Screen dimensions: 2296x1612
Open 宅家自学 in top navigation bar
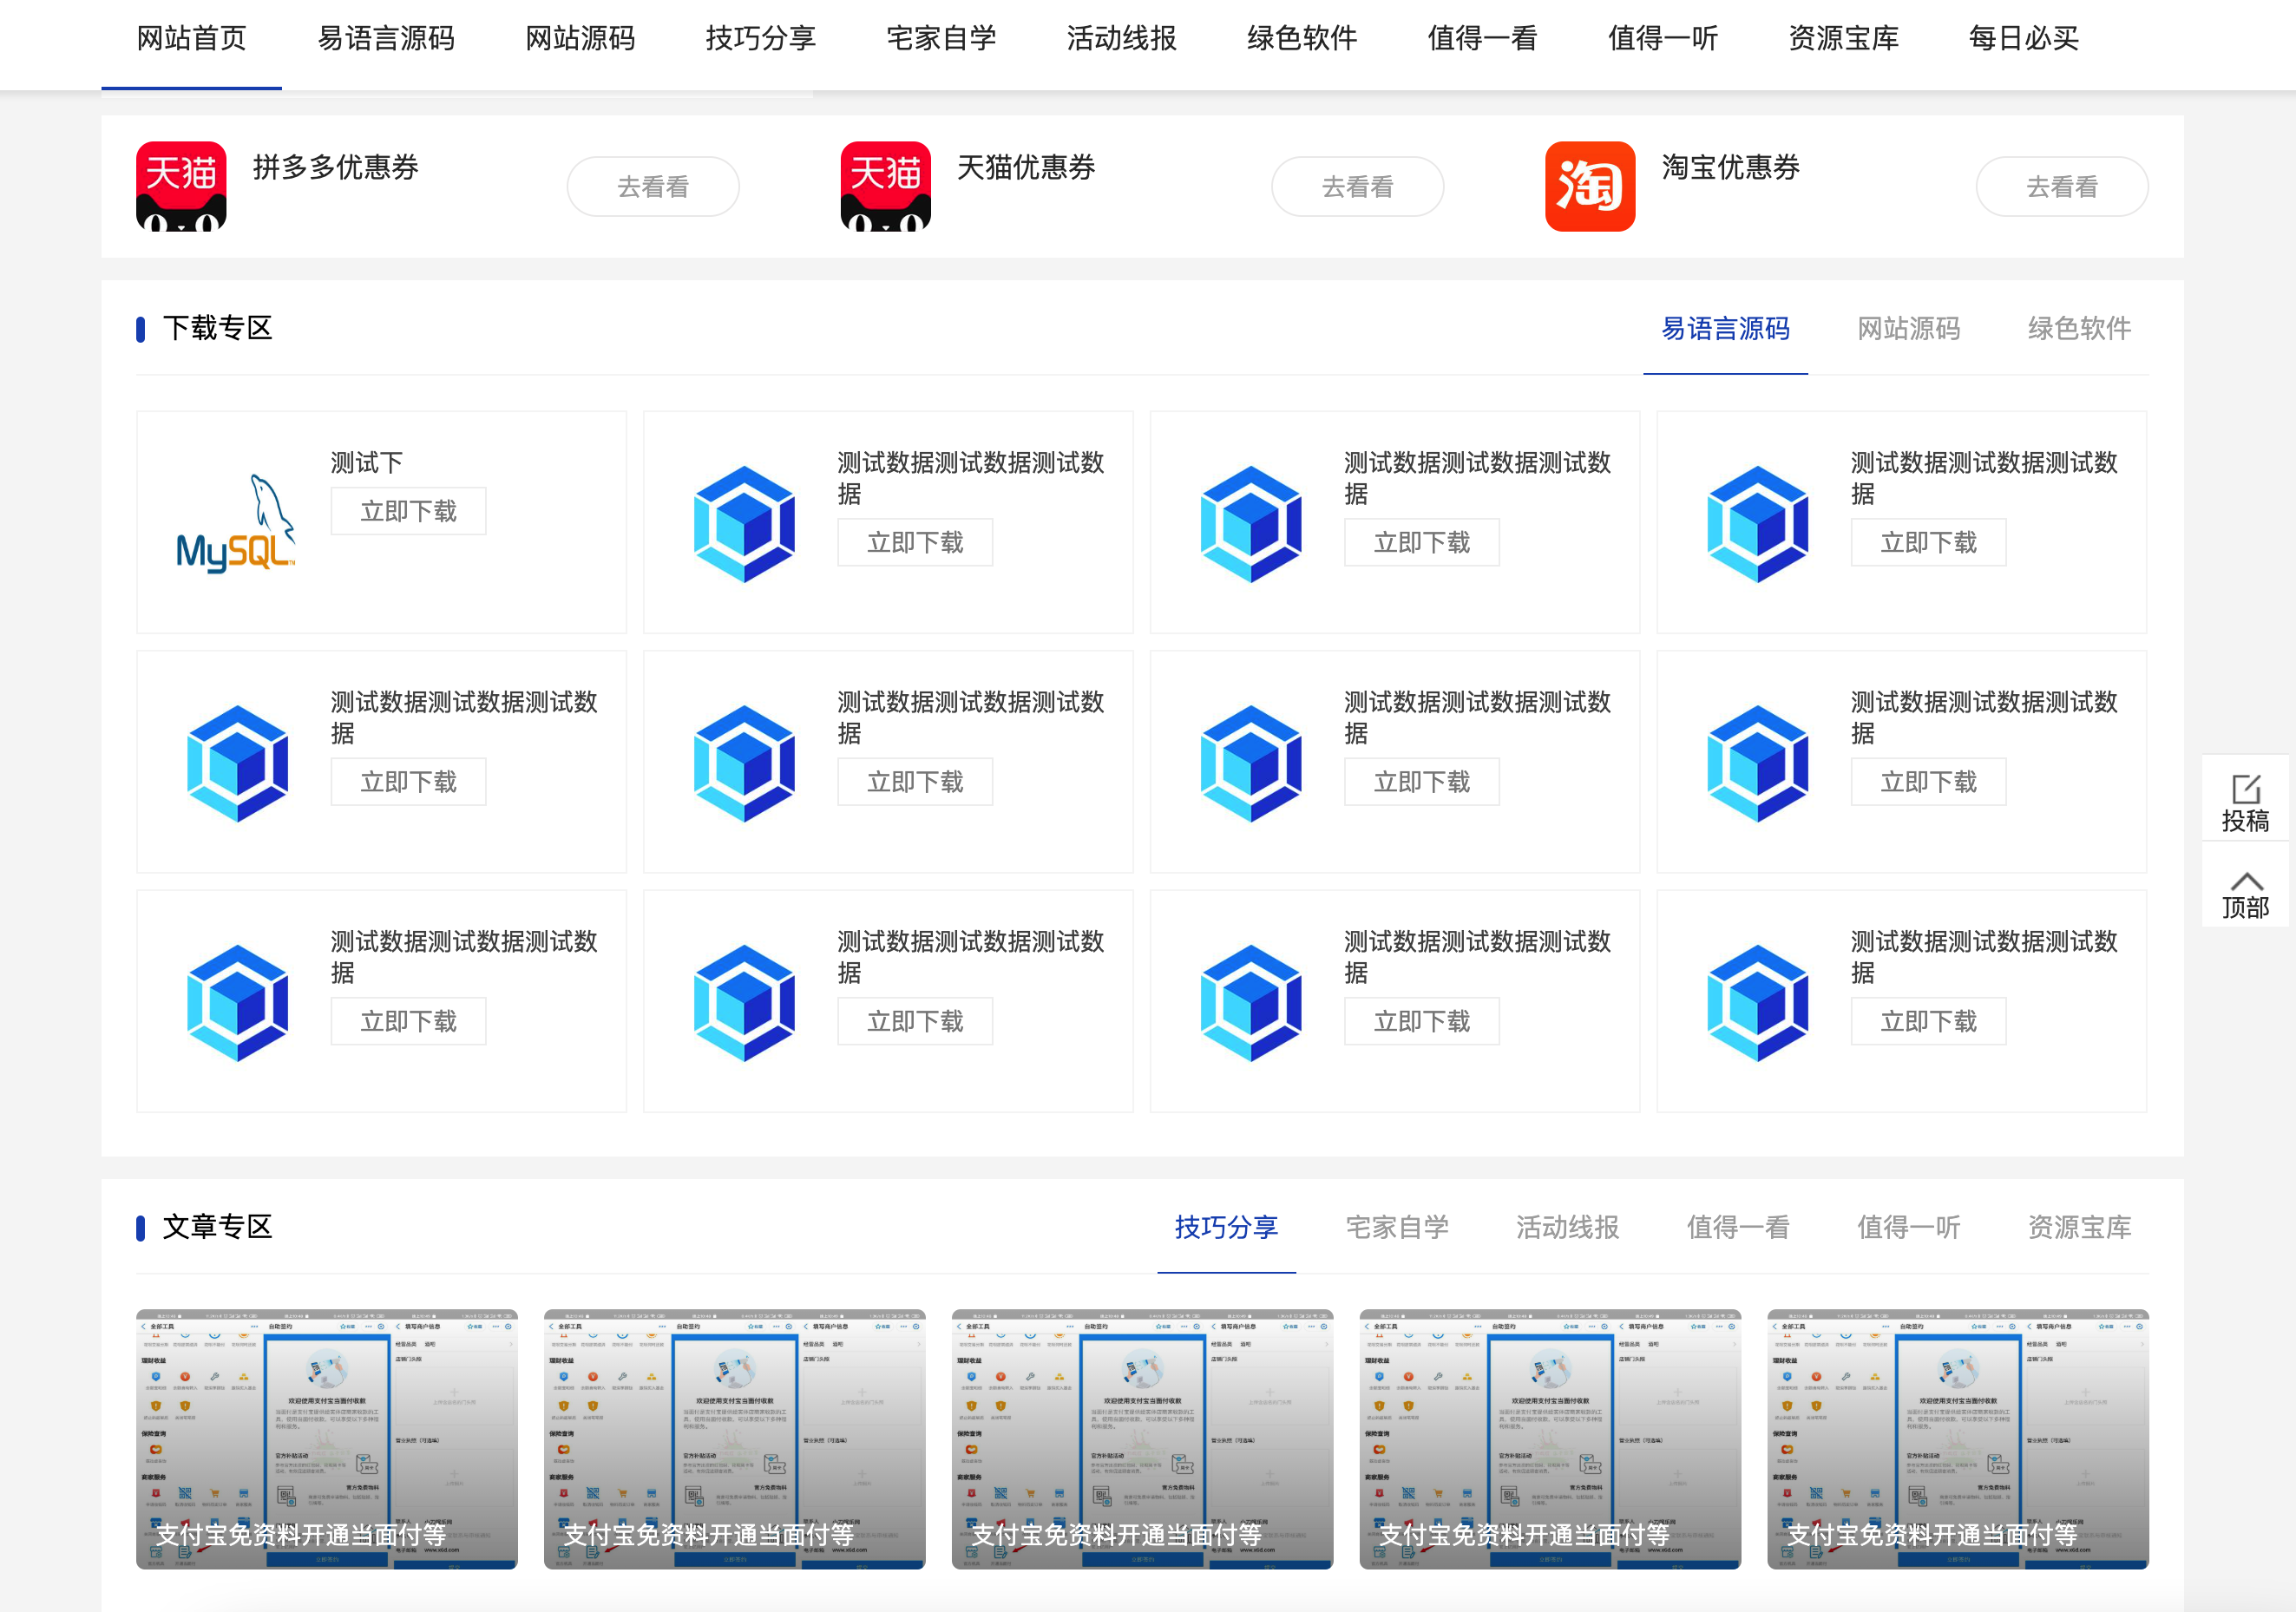(x=941, y=39)
